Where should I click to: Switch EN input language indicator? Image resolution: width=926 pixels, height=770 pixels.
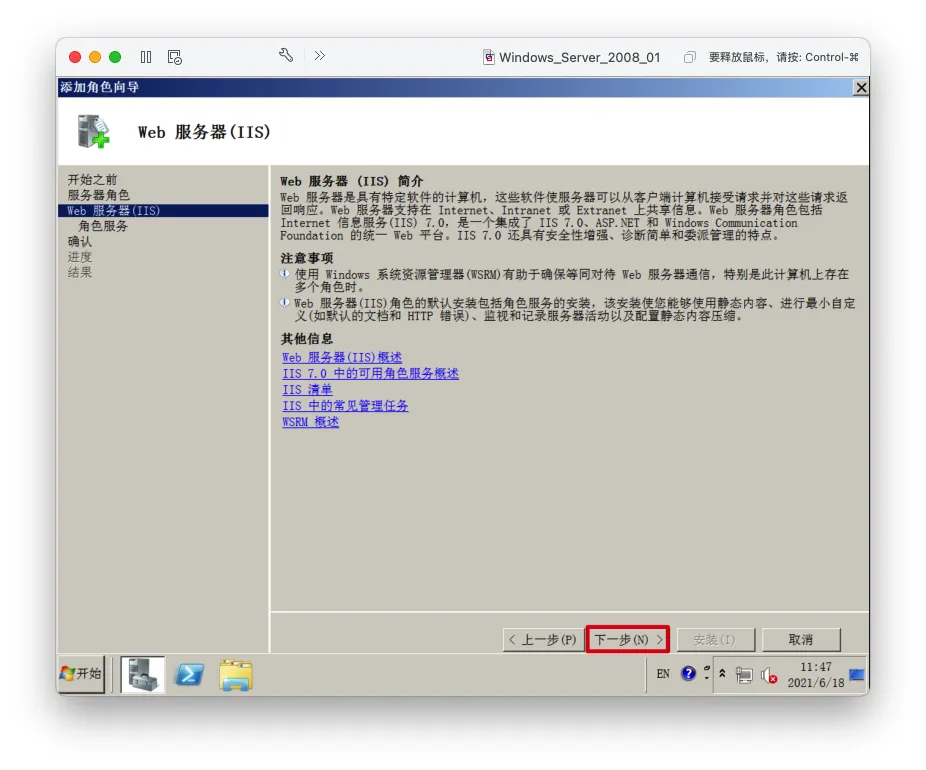663,674
